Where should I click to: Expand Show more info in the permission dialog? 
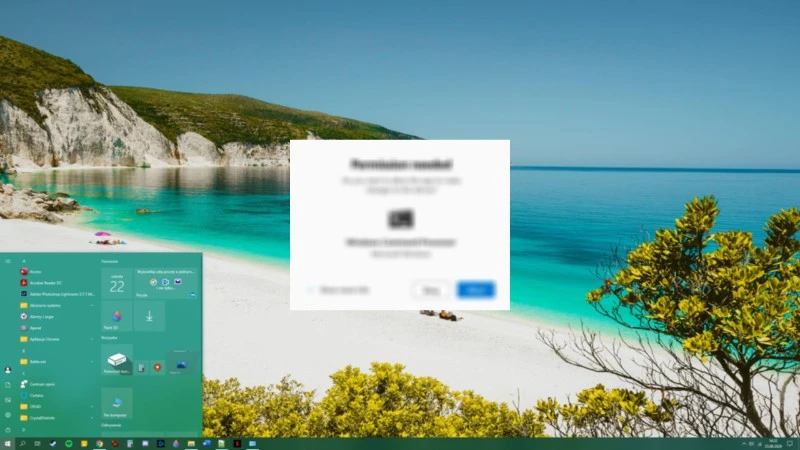tap(339, 290)
